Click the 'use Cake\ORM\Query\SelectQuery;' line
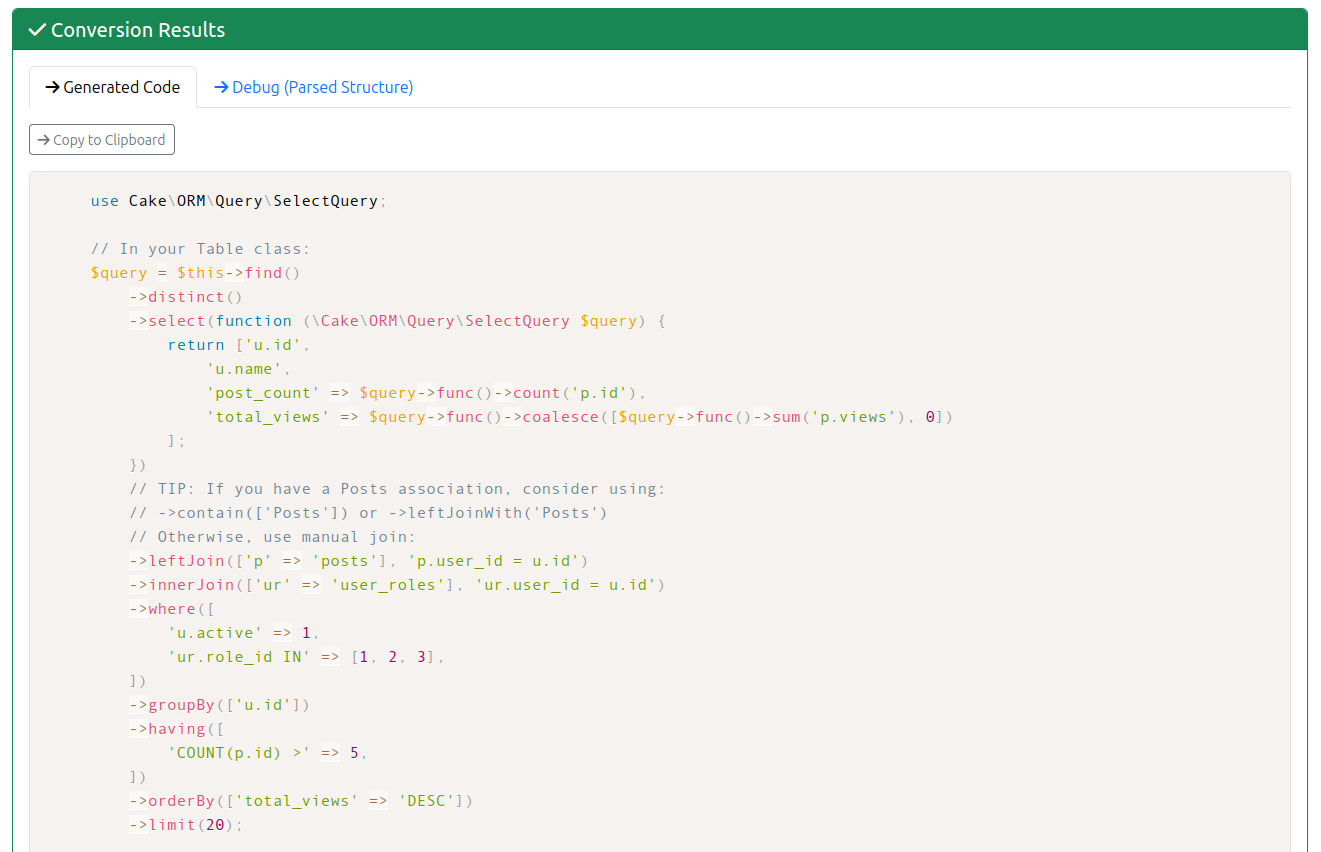Image resolution: width=1321 pixels, height=852 pixels. click(x=238, y=201)
